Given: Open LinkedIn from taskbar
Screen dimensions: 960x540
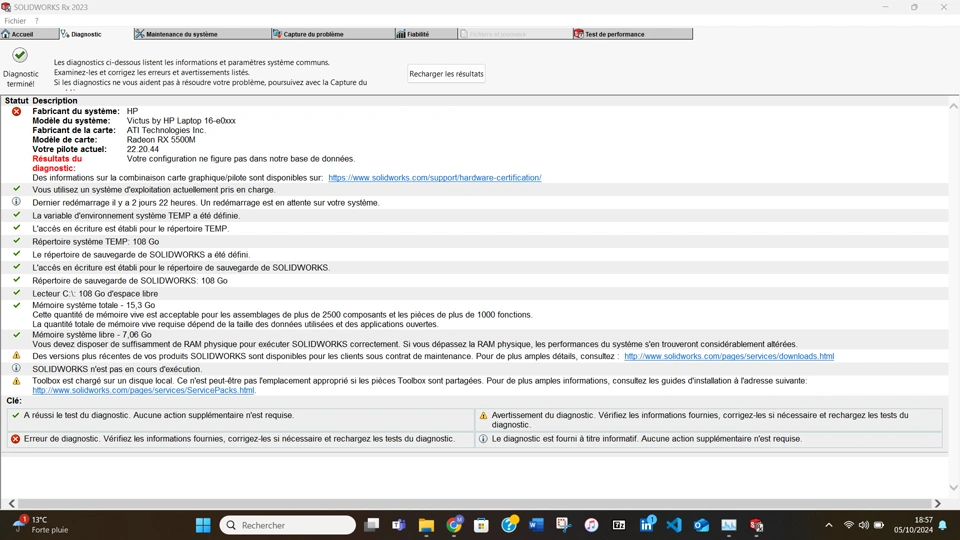Looking at the screenshot, I should [x=647, y=525].
